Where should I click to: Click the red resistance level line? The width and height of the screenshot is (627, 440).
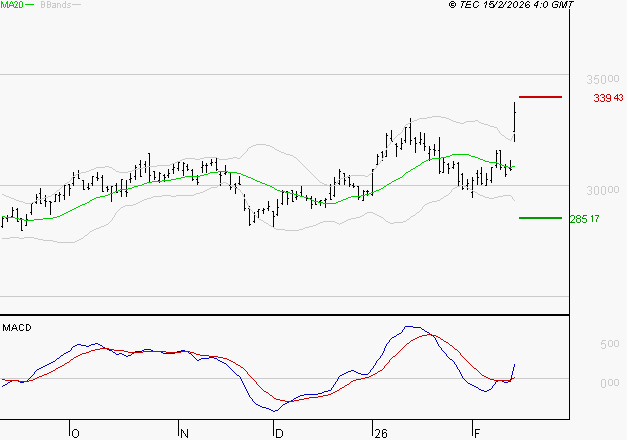click(540, 97)
